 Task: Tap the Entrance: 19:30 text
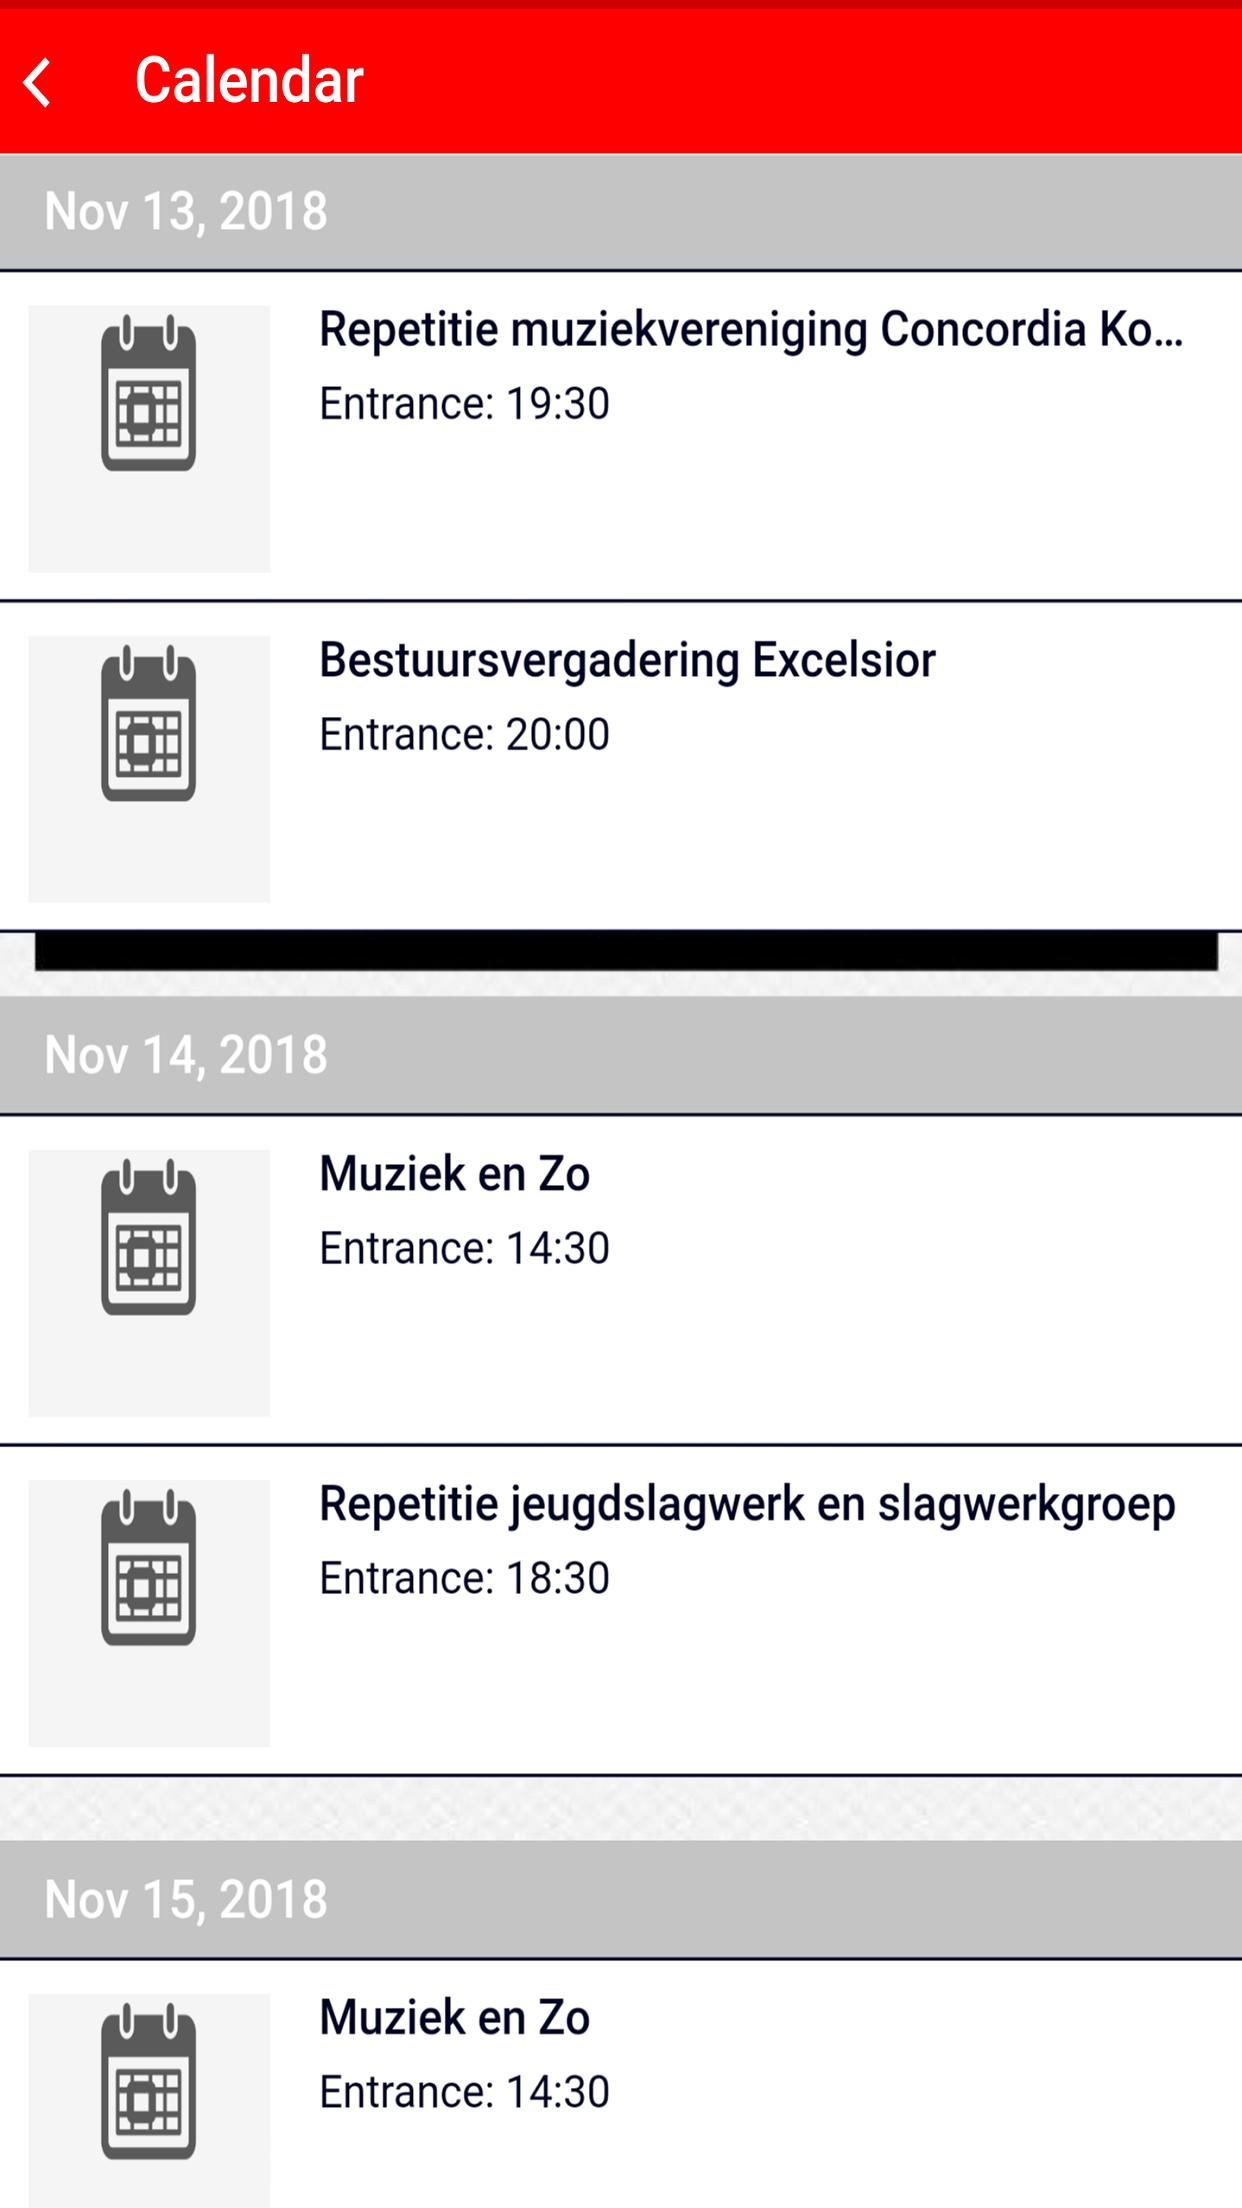[x=464, y=404]
